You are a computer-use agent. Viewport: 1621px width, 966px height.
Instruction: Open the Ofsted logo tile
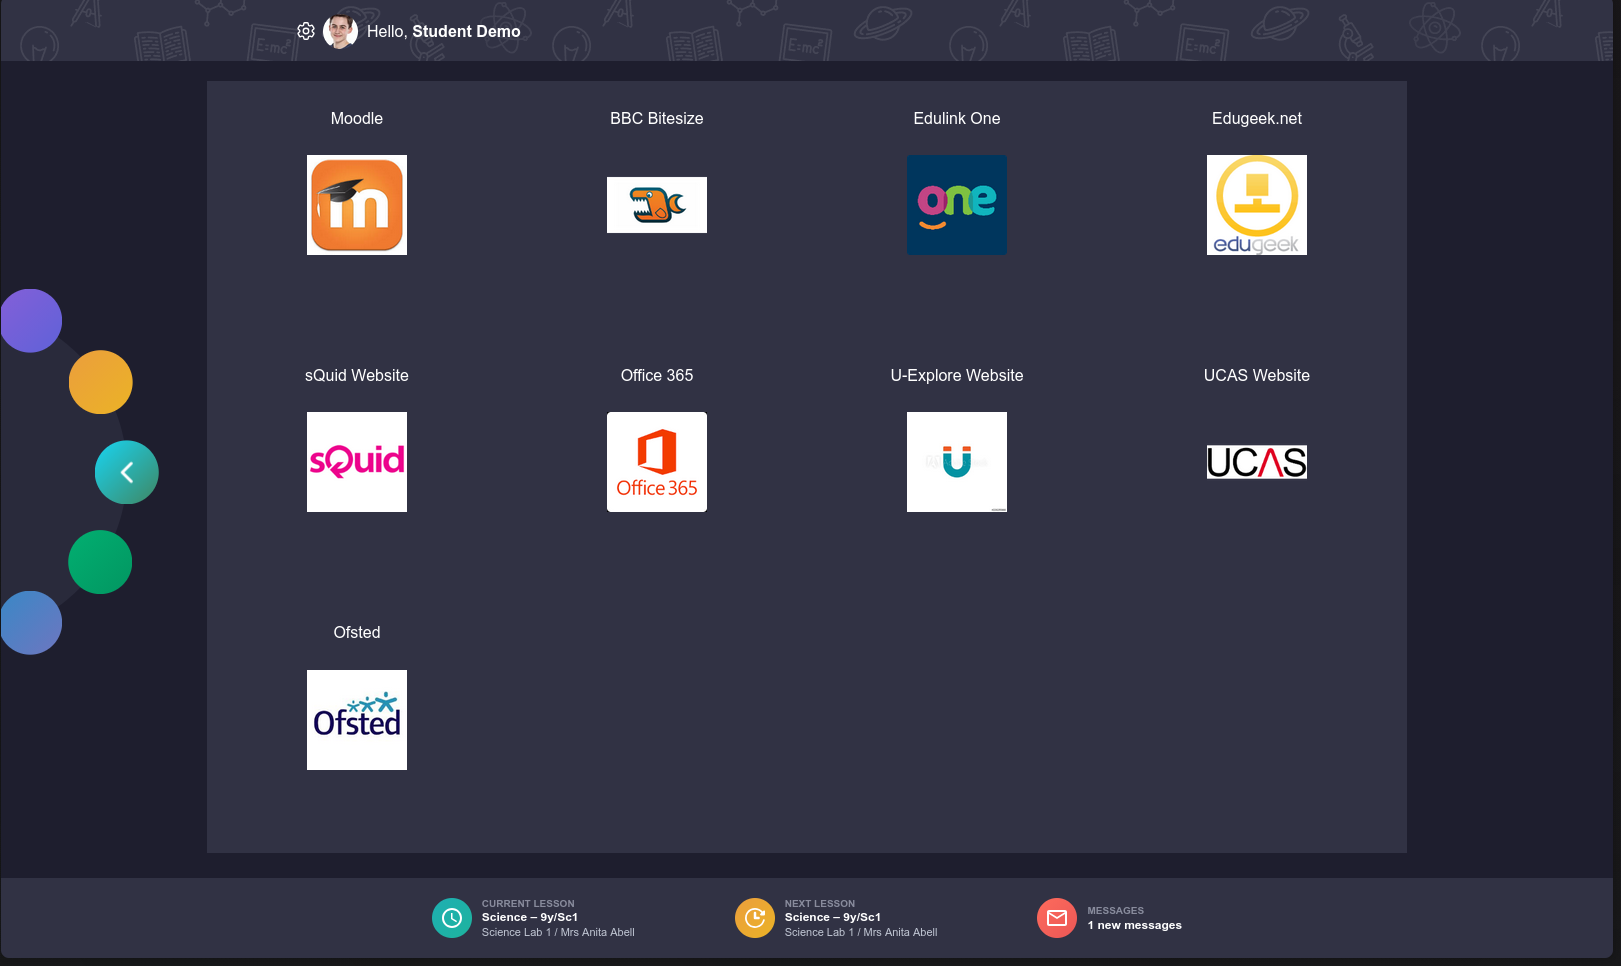tap(357, 720)
